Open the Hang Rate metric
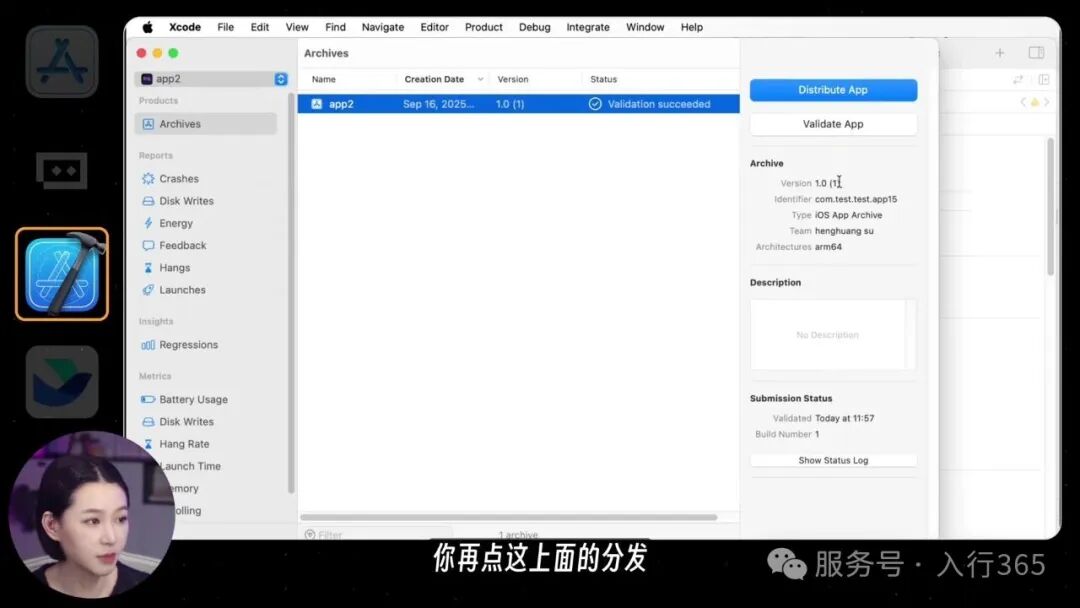The width and height of the screenshot is (1080, 608). point(184,443)
